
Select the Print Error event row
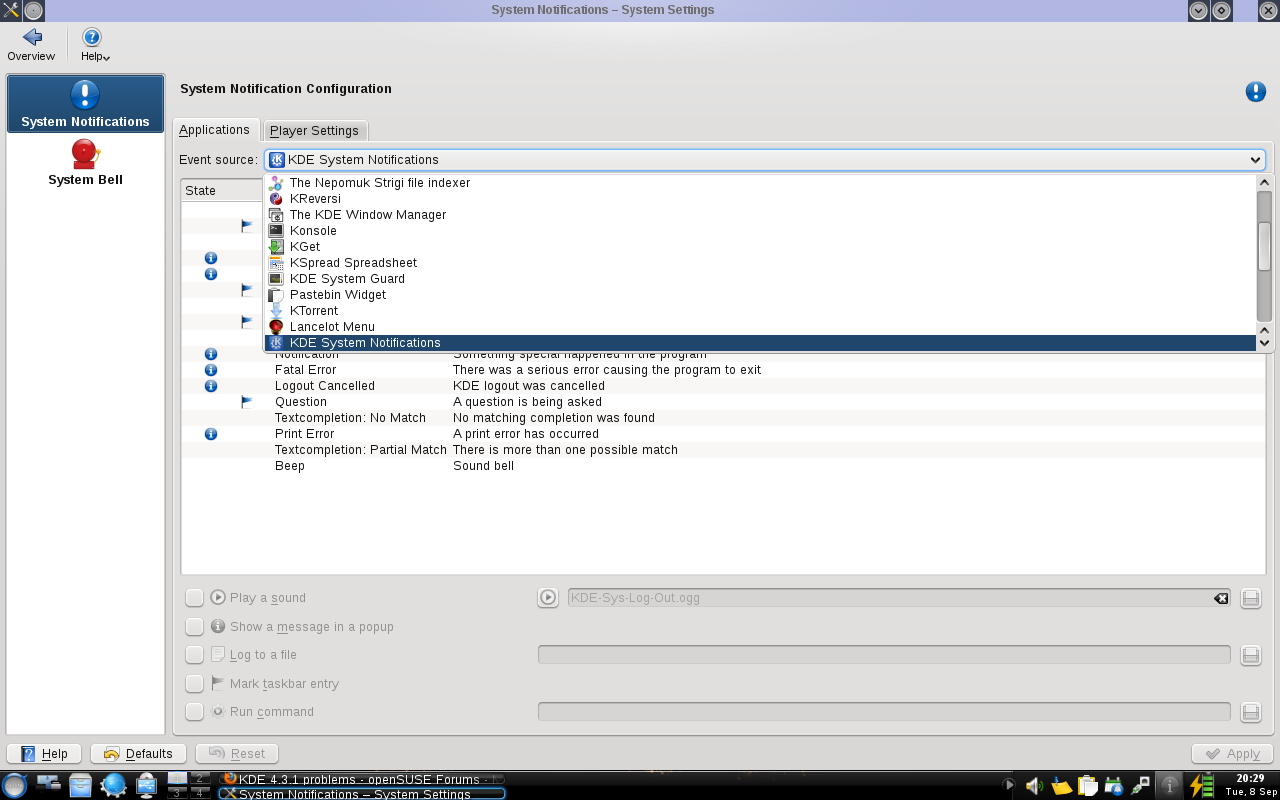723,434
